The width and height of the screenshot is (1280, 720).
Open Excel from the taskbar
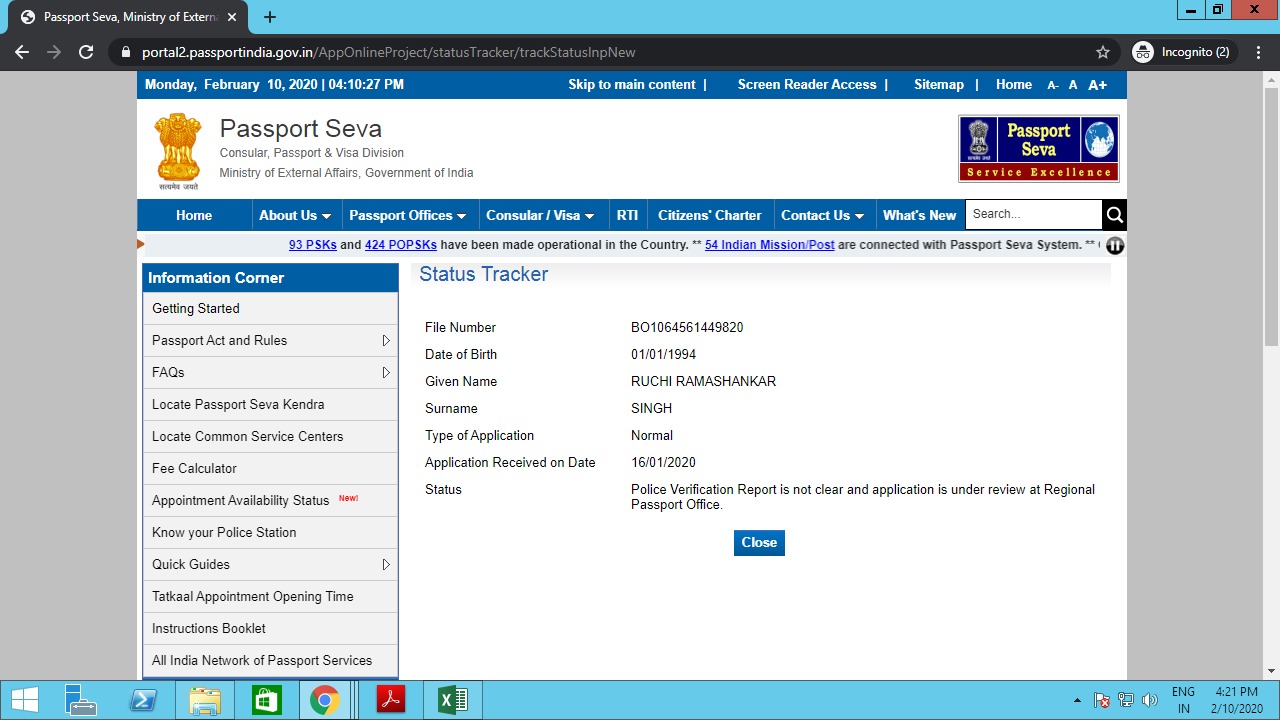coord(453,700)
